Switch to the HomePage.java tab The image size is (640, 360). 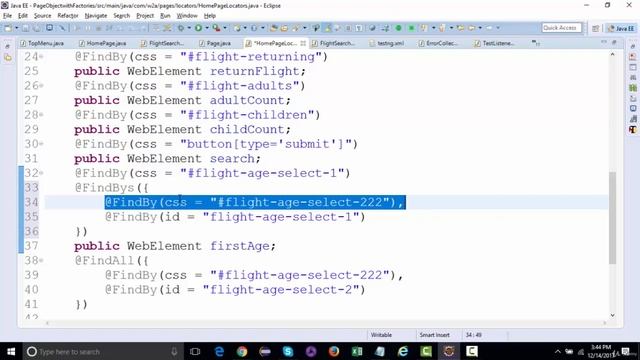pos(102,43)
